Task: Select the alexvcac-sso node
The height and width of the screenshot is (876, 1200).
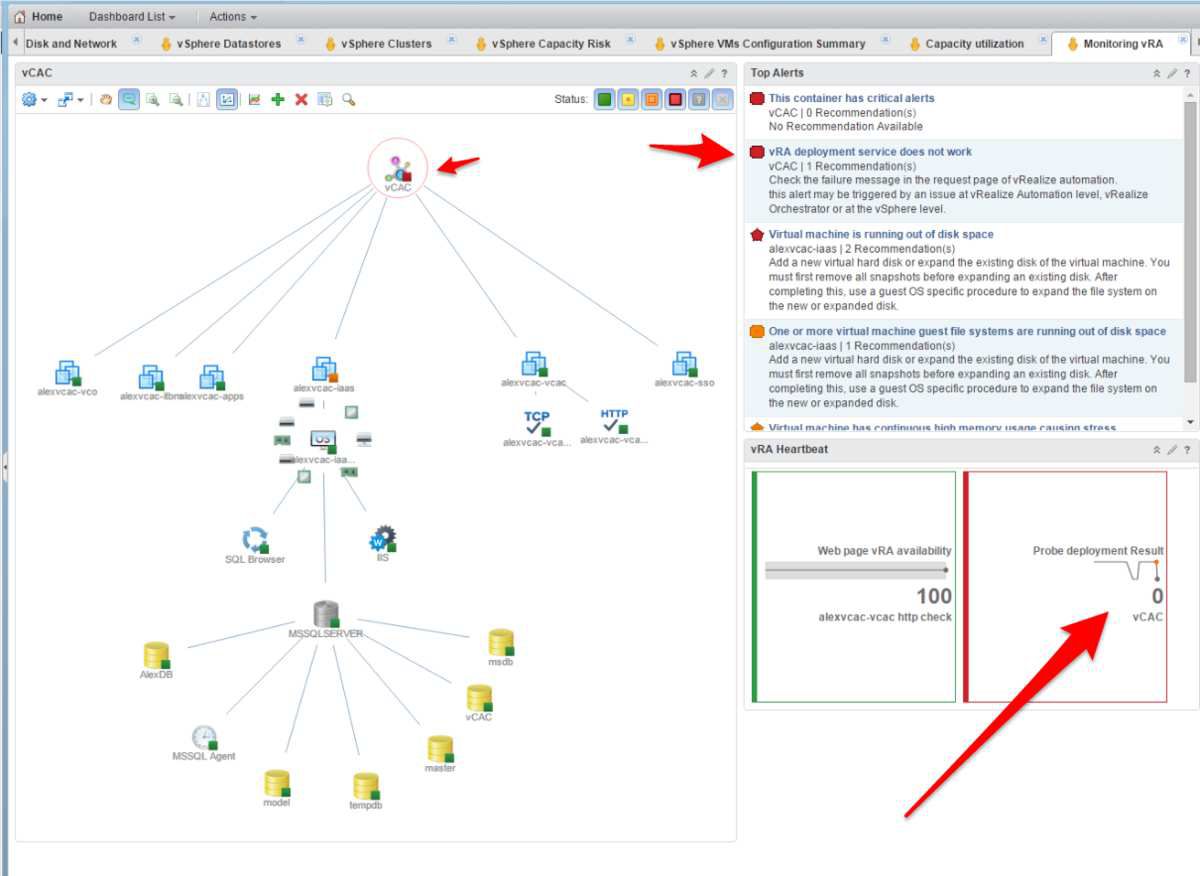Action: [x=684, y=369]
